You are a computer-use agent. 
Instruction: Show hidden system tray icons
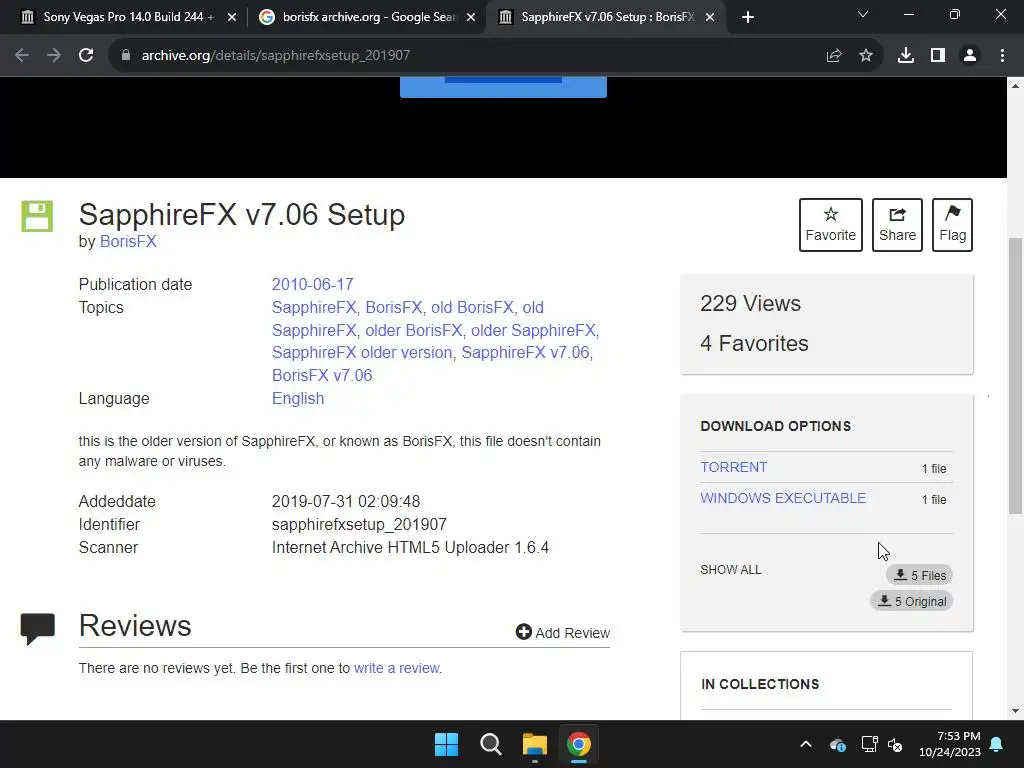pyautogui.click(x=806, y=744)
